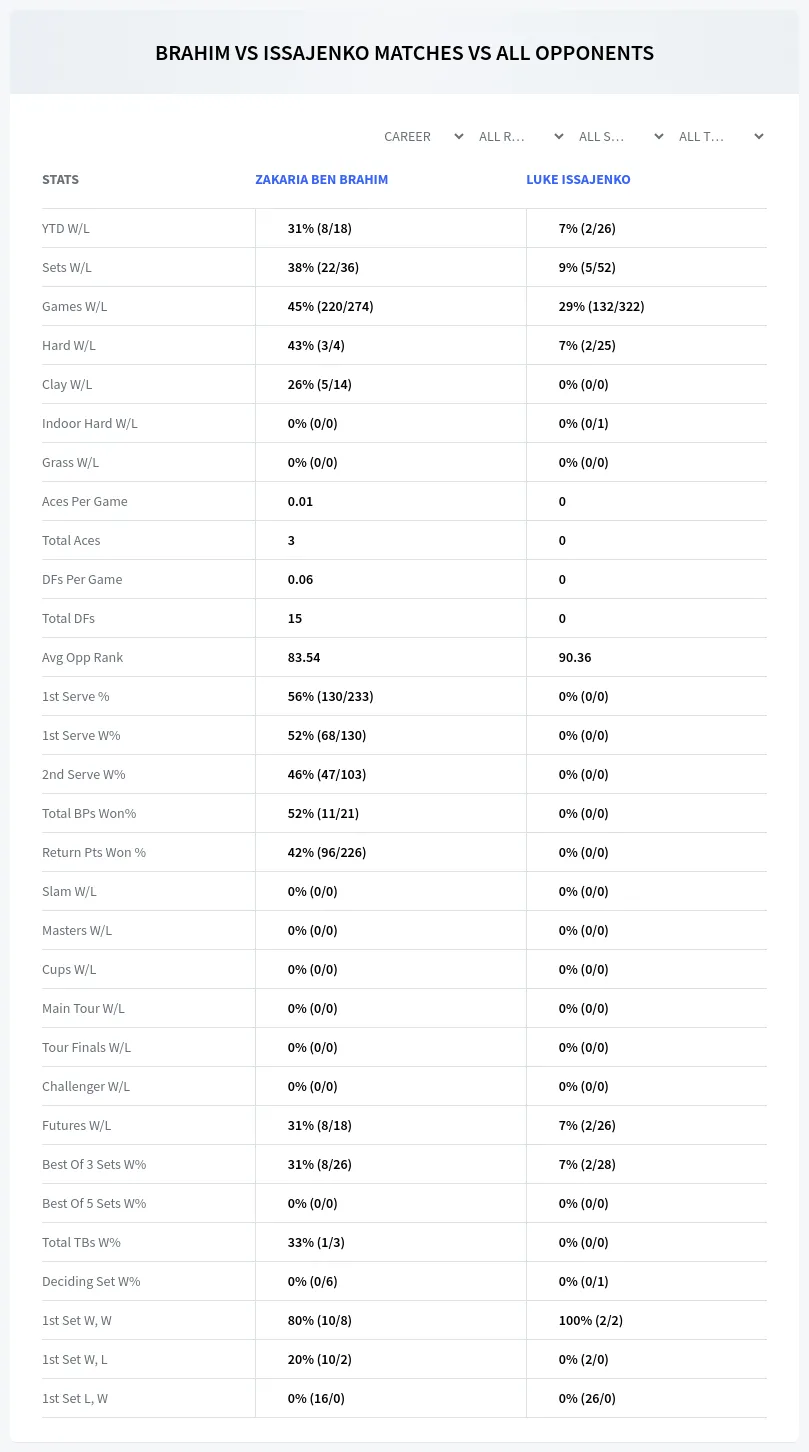The height and width of the screenshot is (1452, 809).
Task: Open the CAREER filter dropdown
Action: (x=421, y=136)
